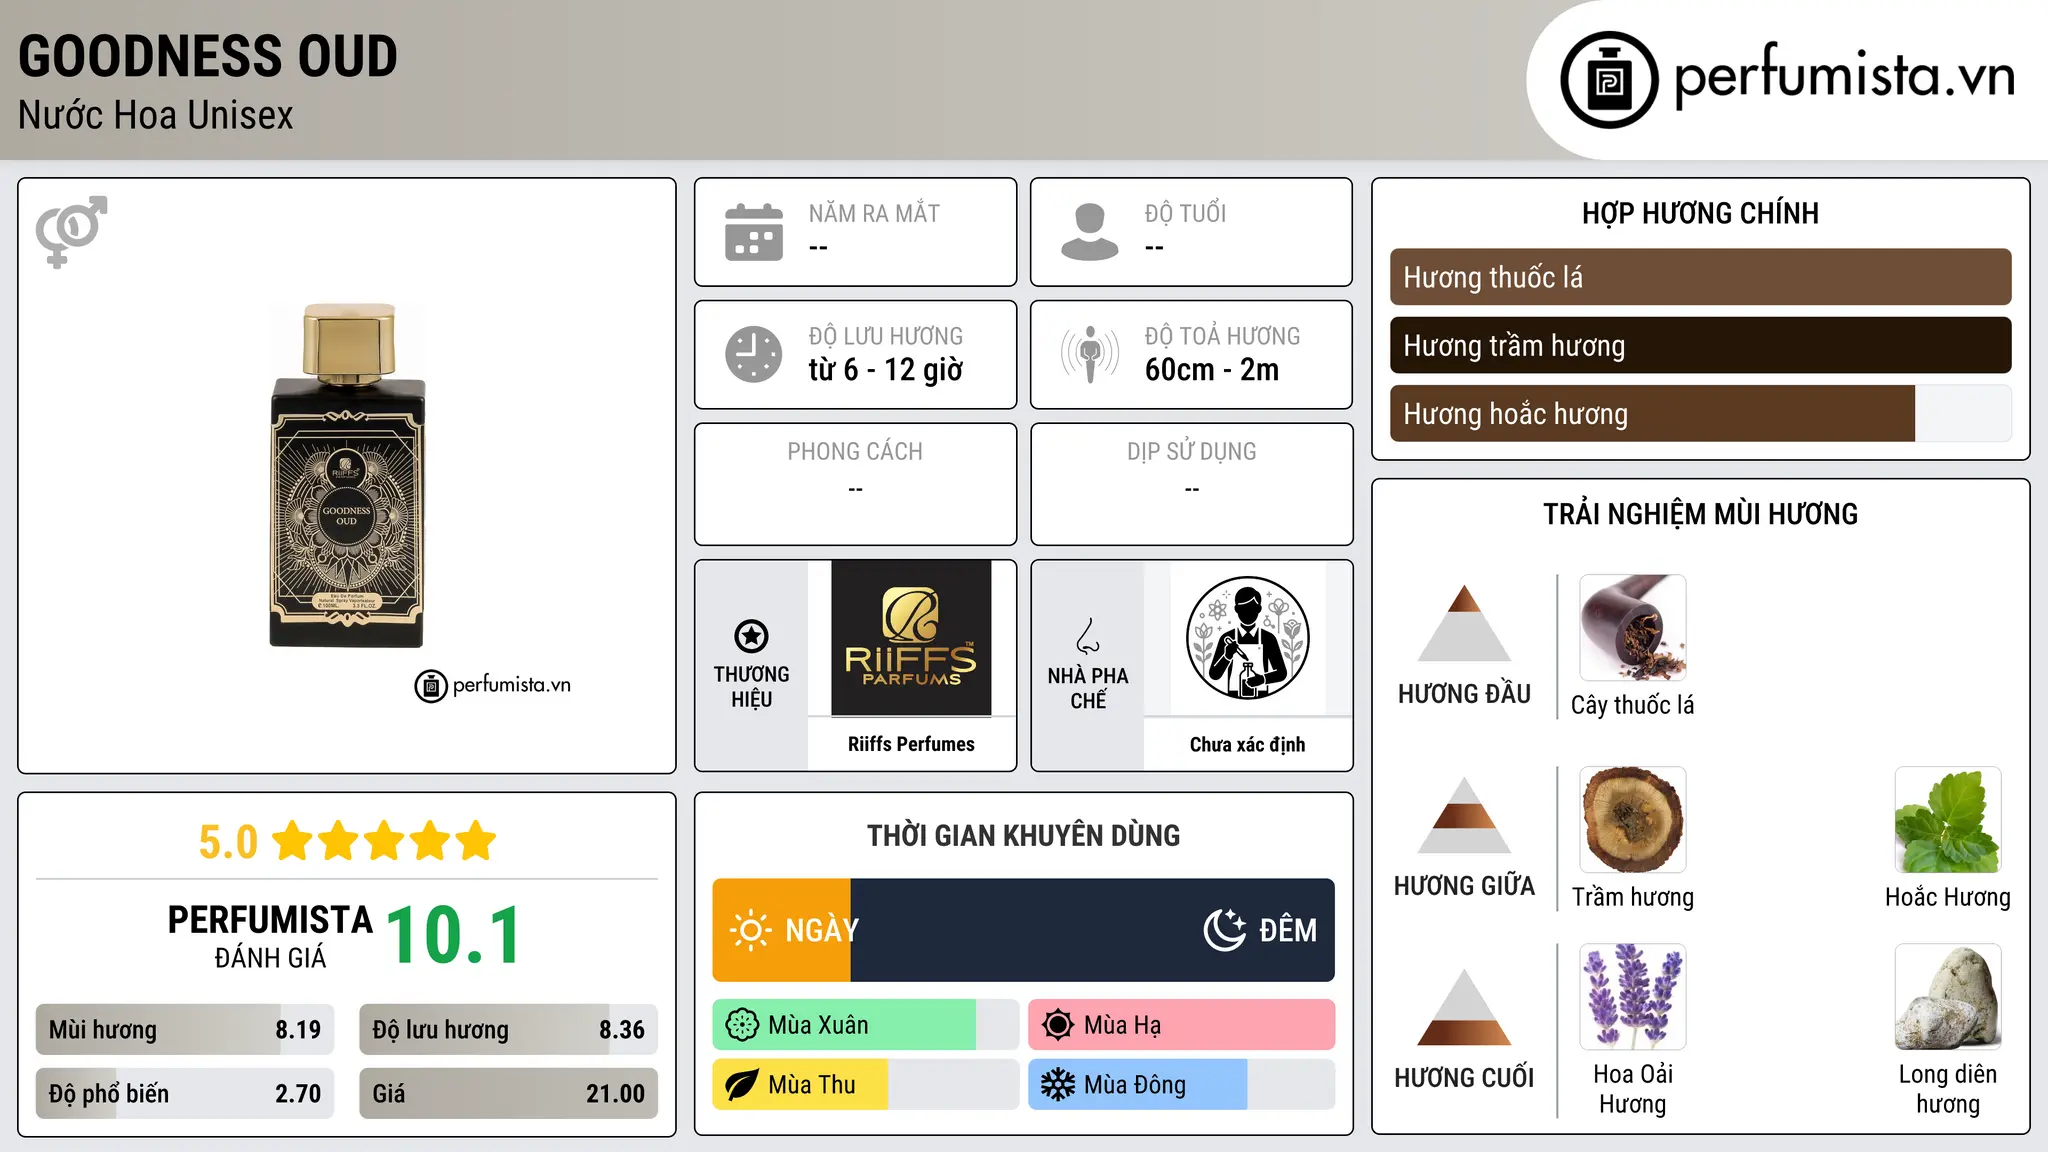Click the small perfumista.vn watermark under the bottle
Screen dimensions: 2048x1152
click(x=493, y=686)
